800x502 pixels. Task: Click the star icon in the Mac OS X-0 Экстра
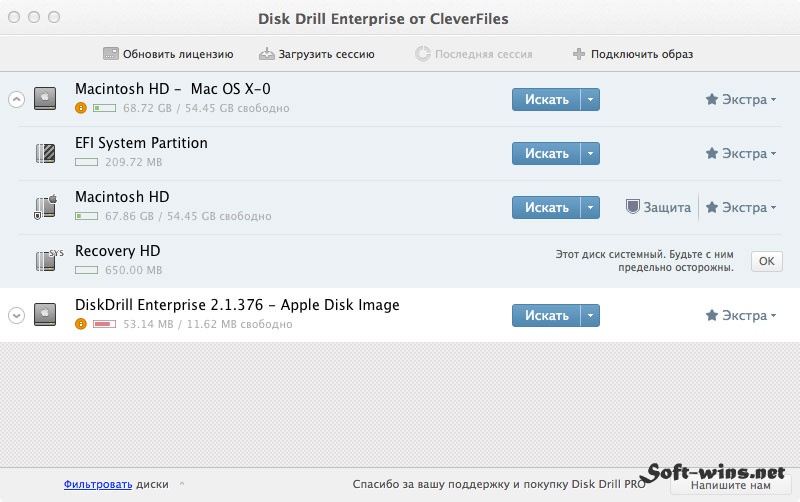coord(712,99)
